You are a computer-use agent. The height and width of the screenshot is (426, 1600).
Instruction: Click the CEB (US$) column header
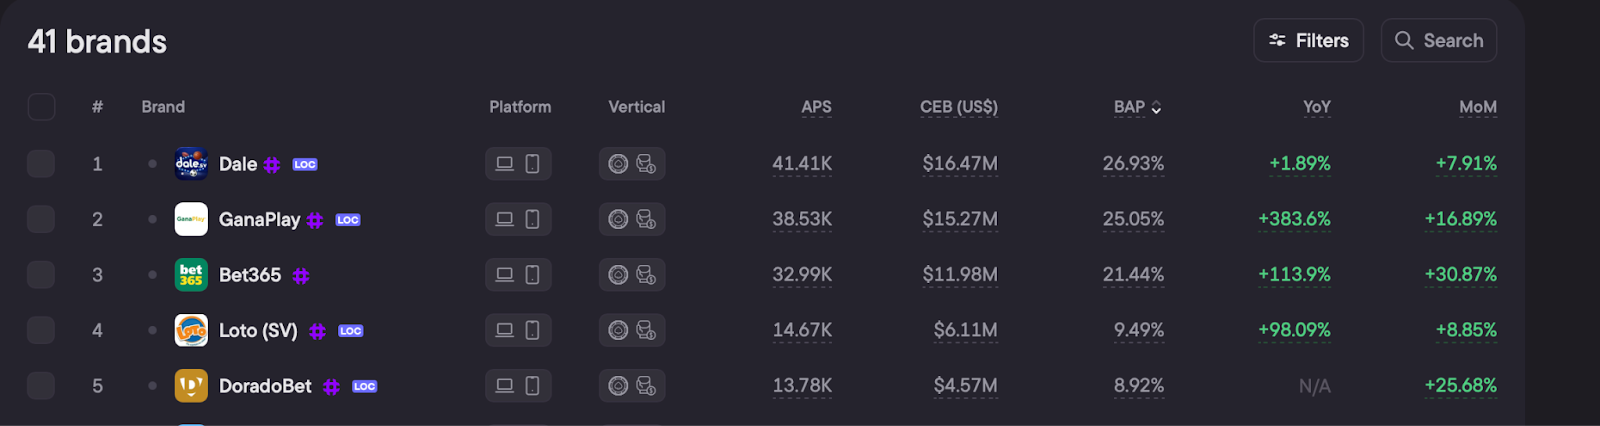tap(959, 107)
